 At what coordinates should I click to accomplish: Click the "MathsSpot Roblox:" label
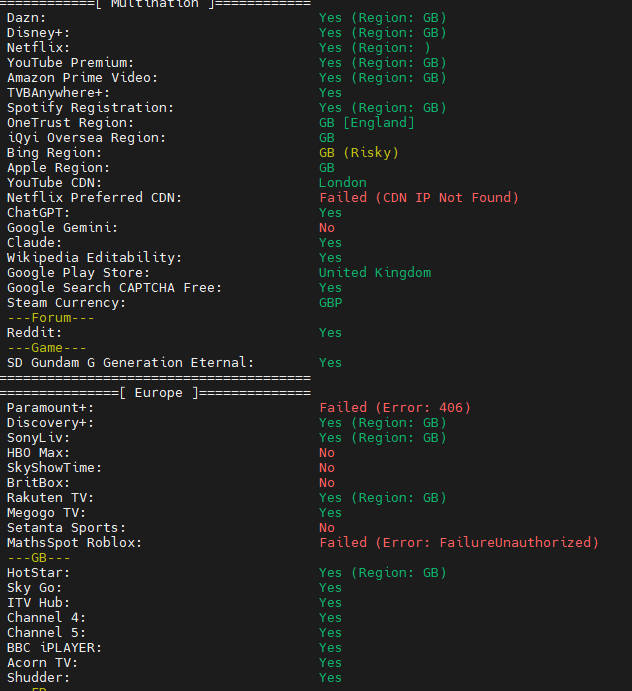tap(74, 543)
